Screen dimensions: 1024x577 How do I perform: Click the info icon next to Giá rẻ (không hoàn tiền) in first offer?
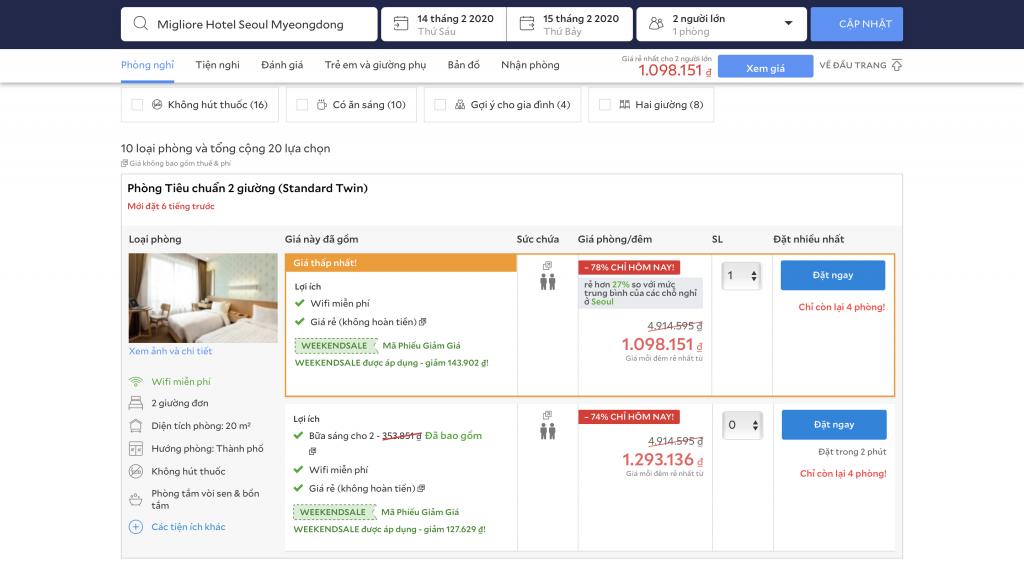tap(423, 322)
